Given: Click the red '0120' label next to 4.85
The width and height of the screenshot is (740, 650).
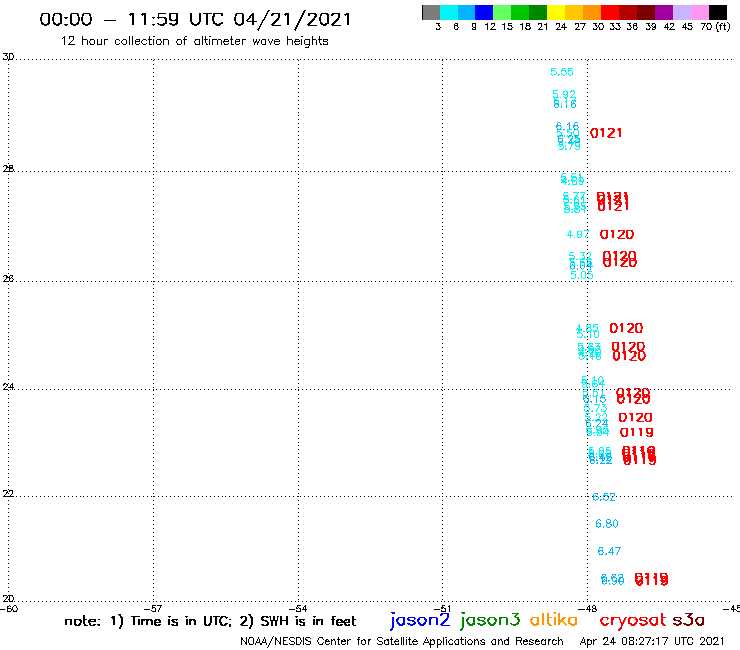Looking at the screenshot, I should 626,328.
